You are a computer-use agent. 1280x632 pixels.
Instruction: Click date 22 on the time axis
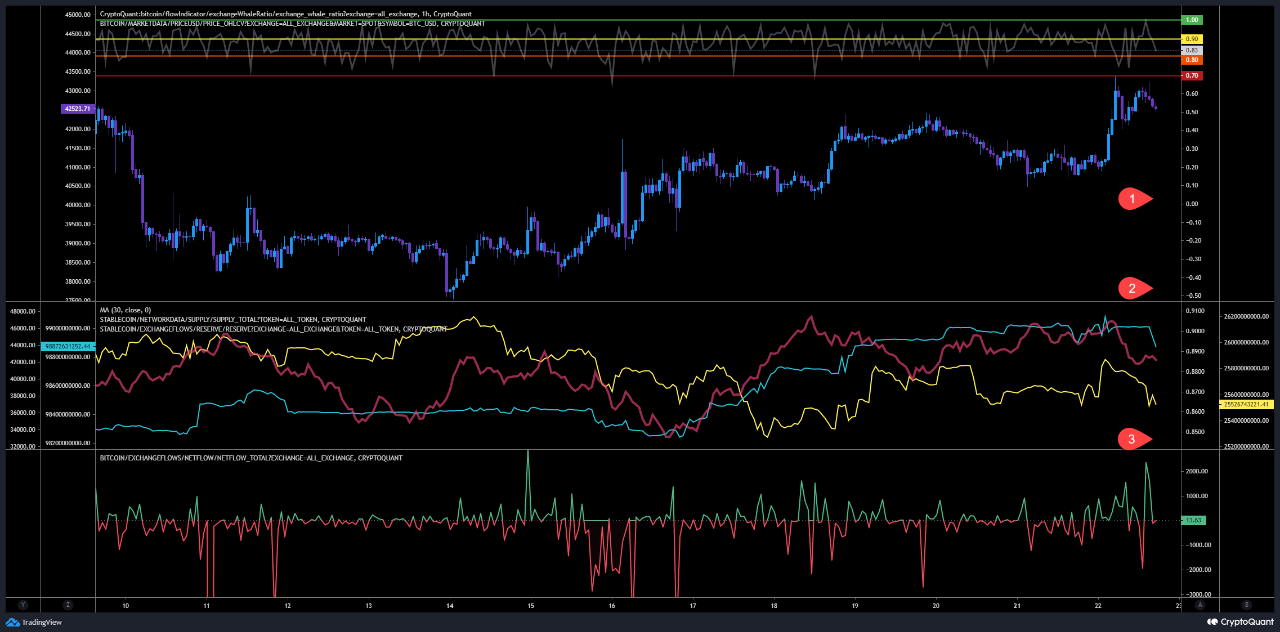click(x=1098, y=606)
